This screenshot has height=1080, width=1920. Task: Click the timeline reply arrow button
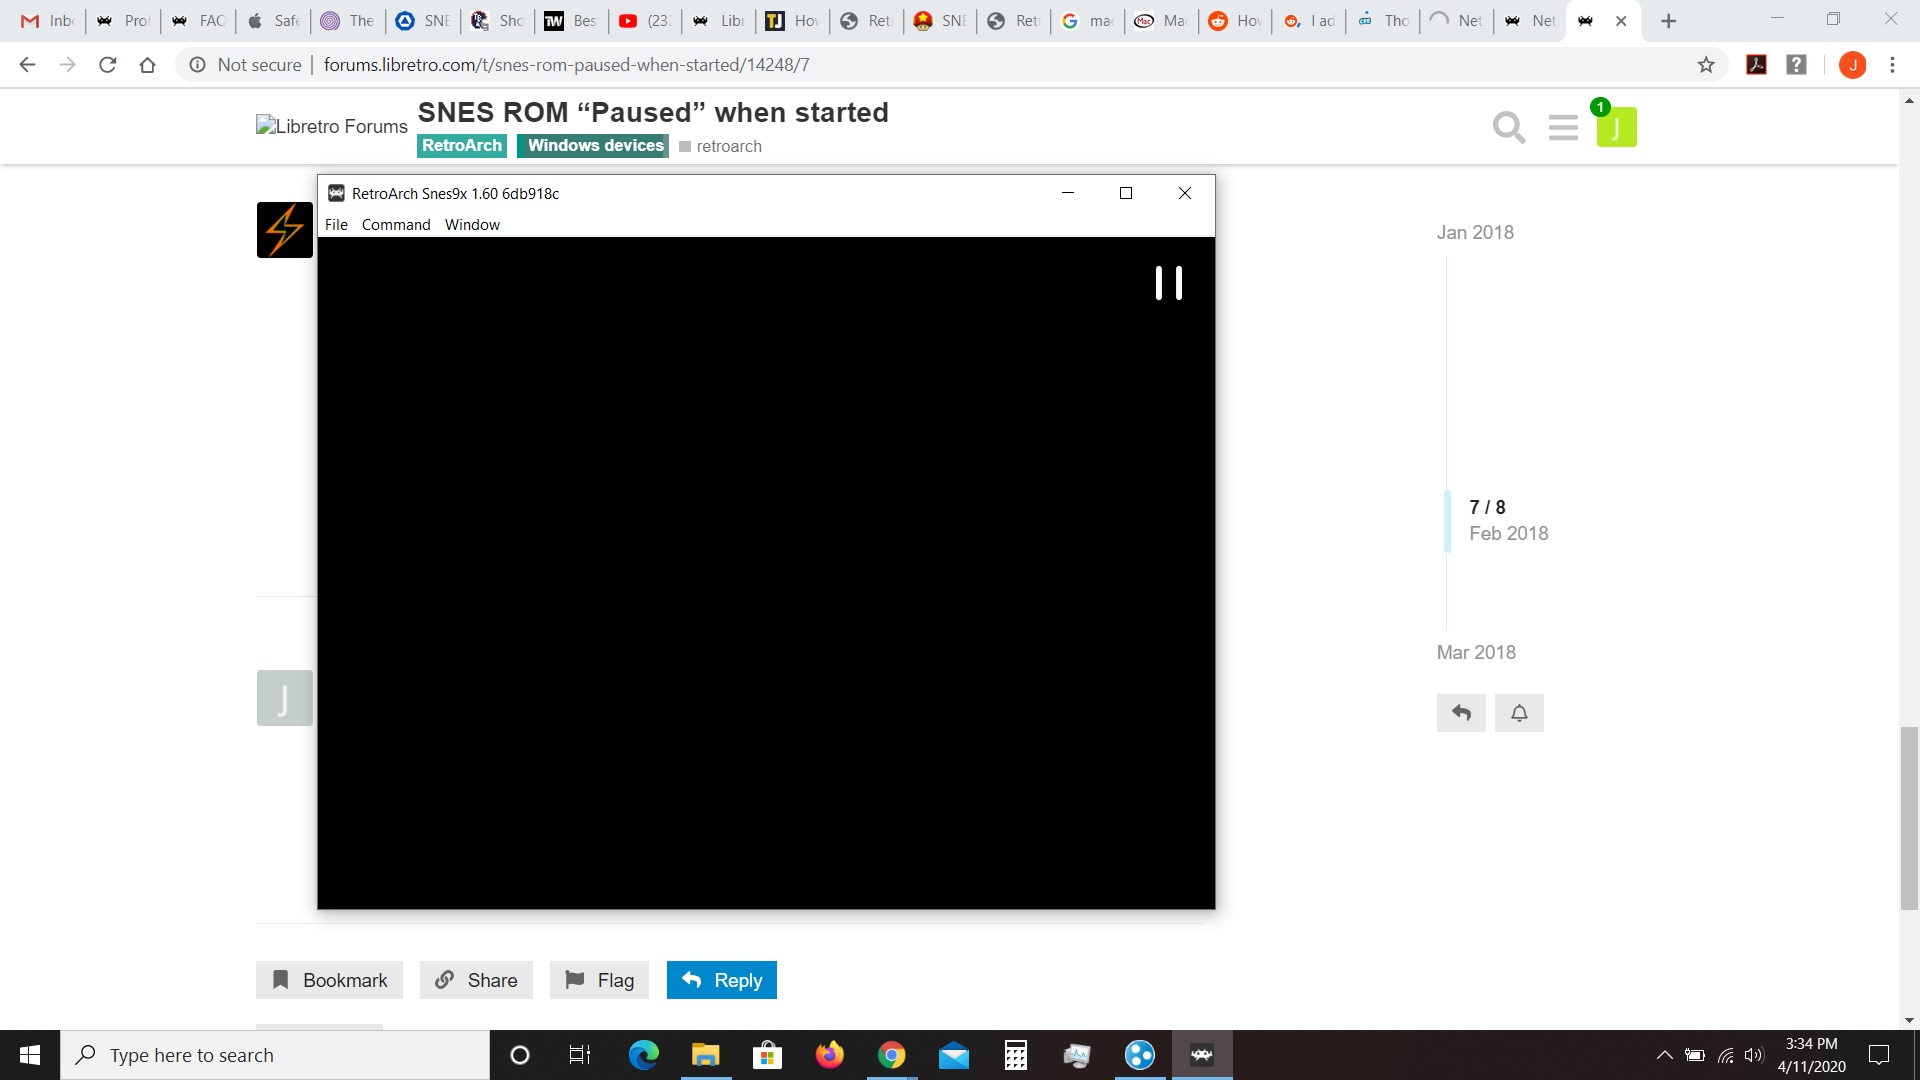(x=1461, y=713)
